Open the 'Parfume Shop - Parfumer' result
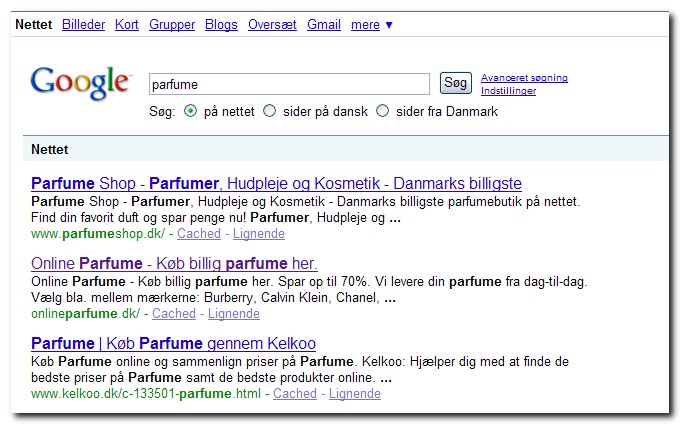Image resolution: width=681 pixels, height=425 pixels. pyautogui.click(x=276, y=183)
